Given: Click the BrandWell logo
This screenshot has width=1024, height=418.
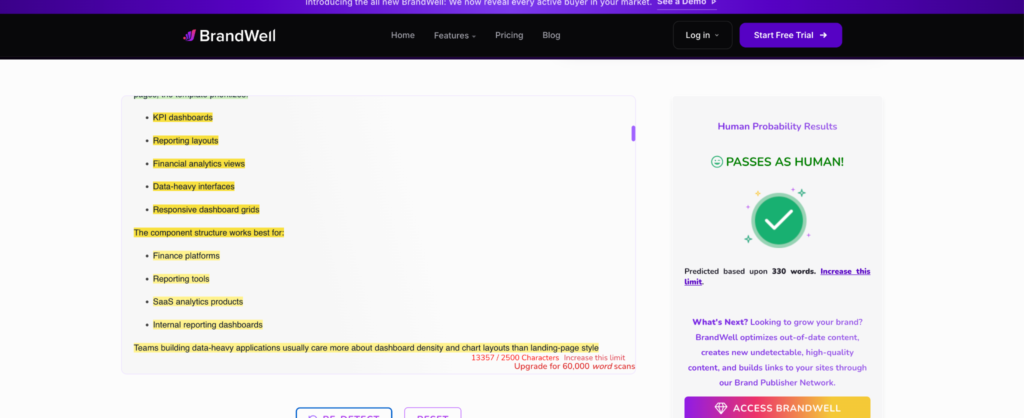Looking at the screenshot, I should coord(229,35).
